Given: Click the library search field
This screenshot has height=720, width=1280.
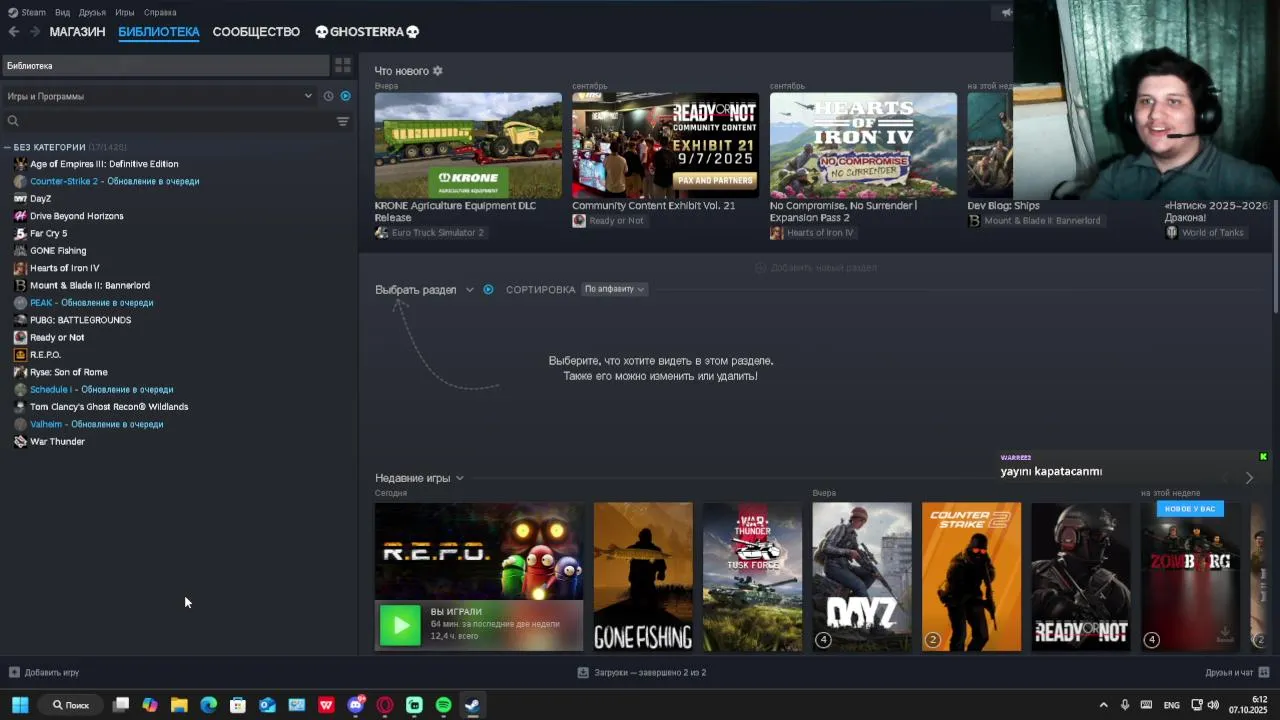Looking at the screenshot, I should [x=165, y=121].
